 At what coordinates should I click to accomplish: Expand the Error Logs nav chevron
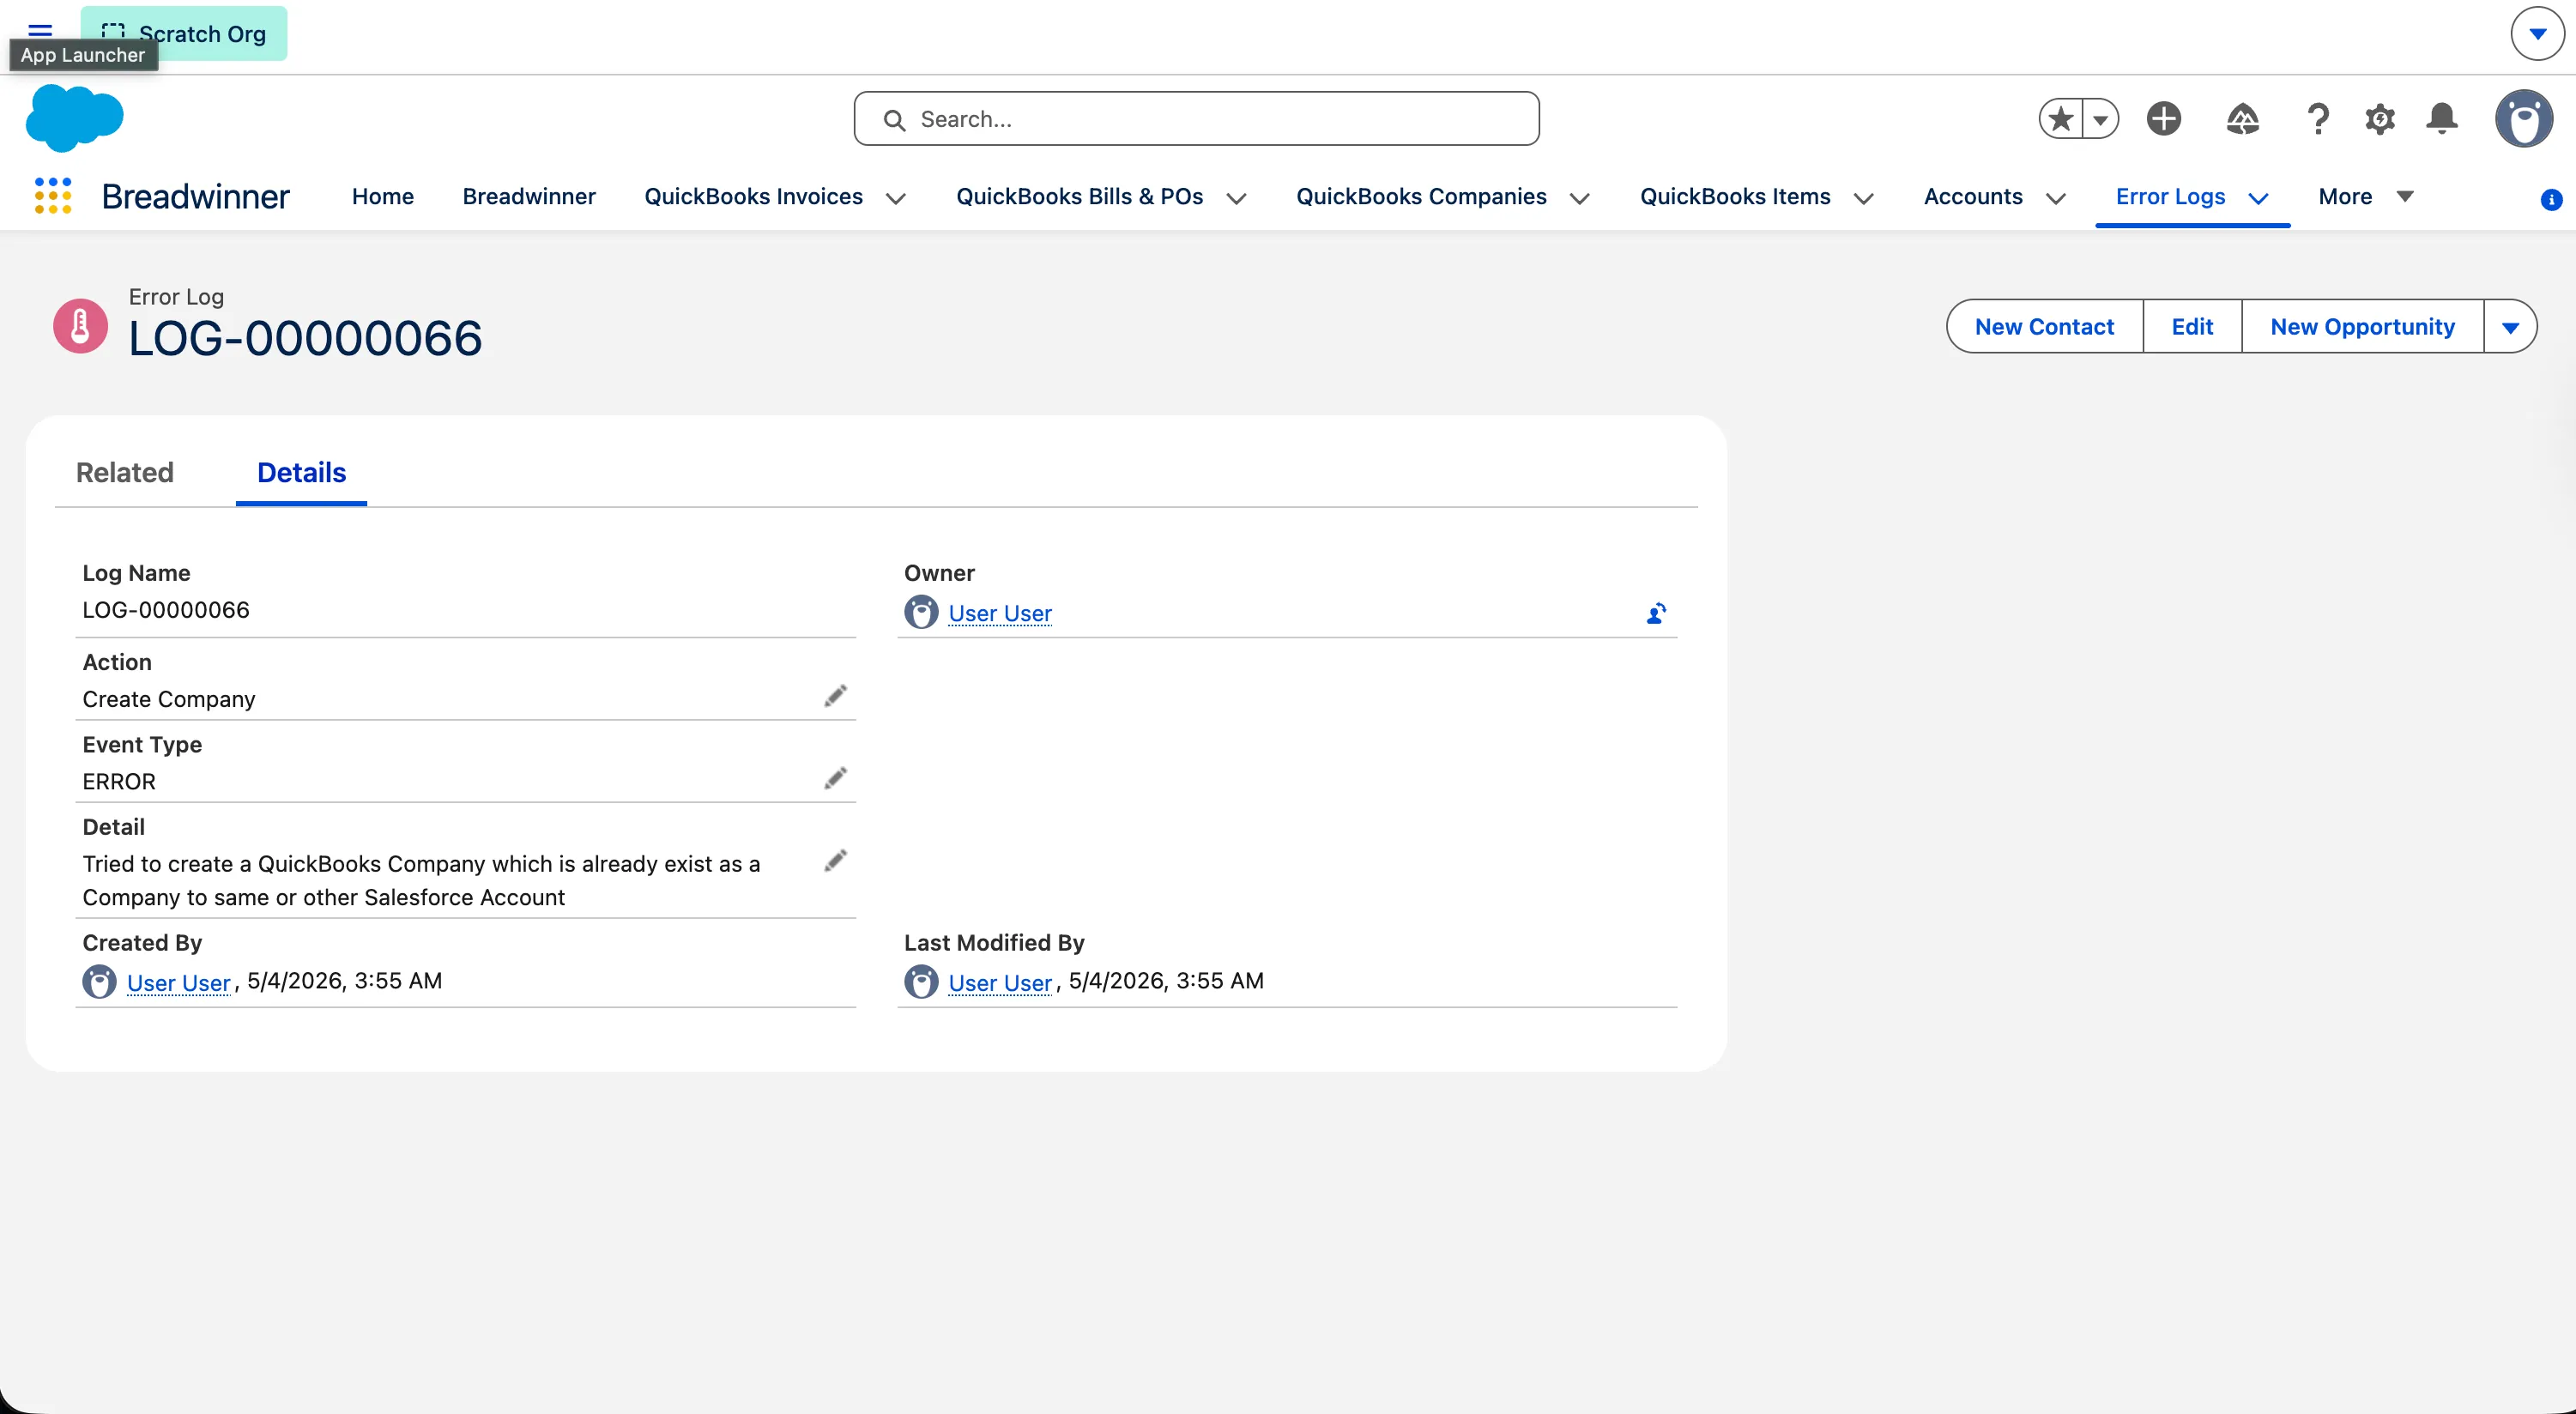point(2258,199)
